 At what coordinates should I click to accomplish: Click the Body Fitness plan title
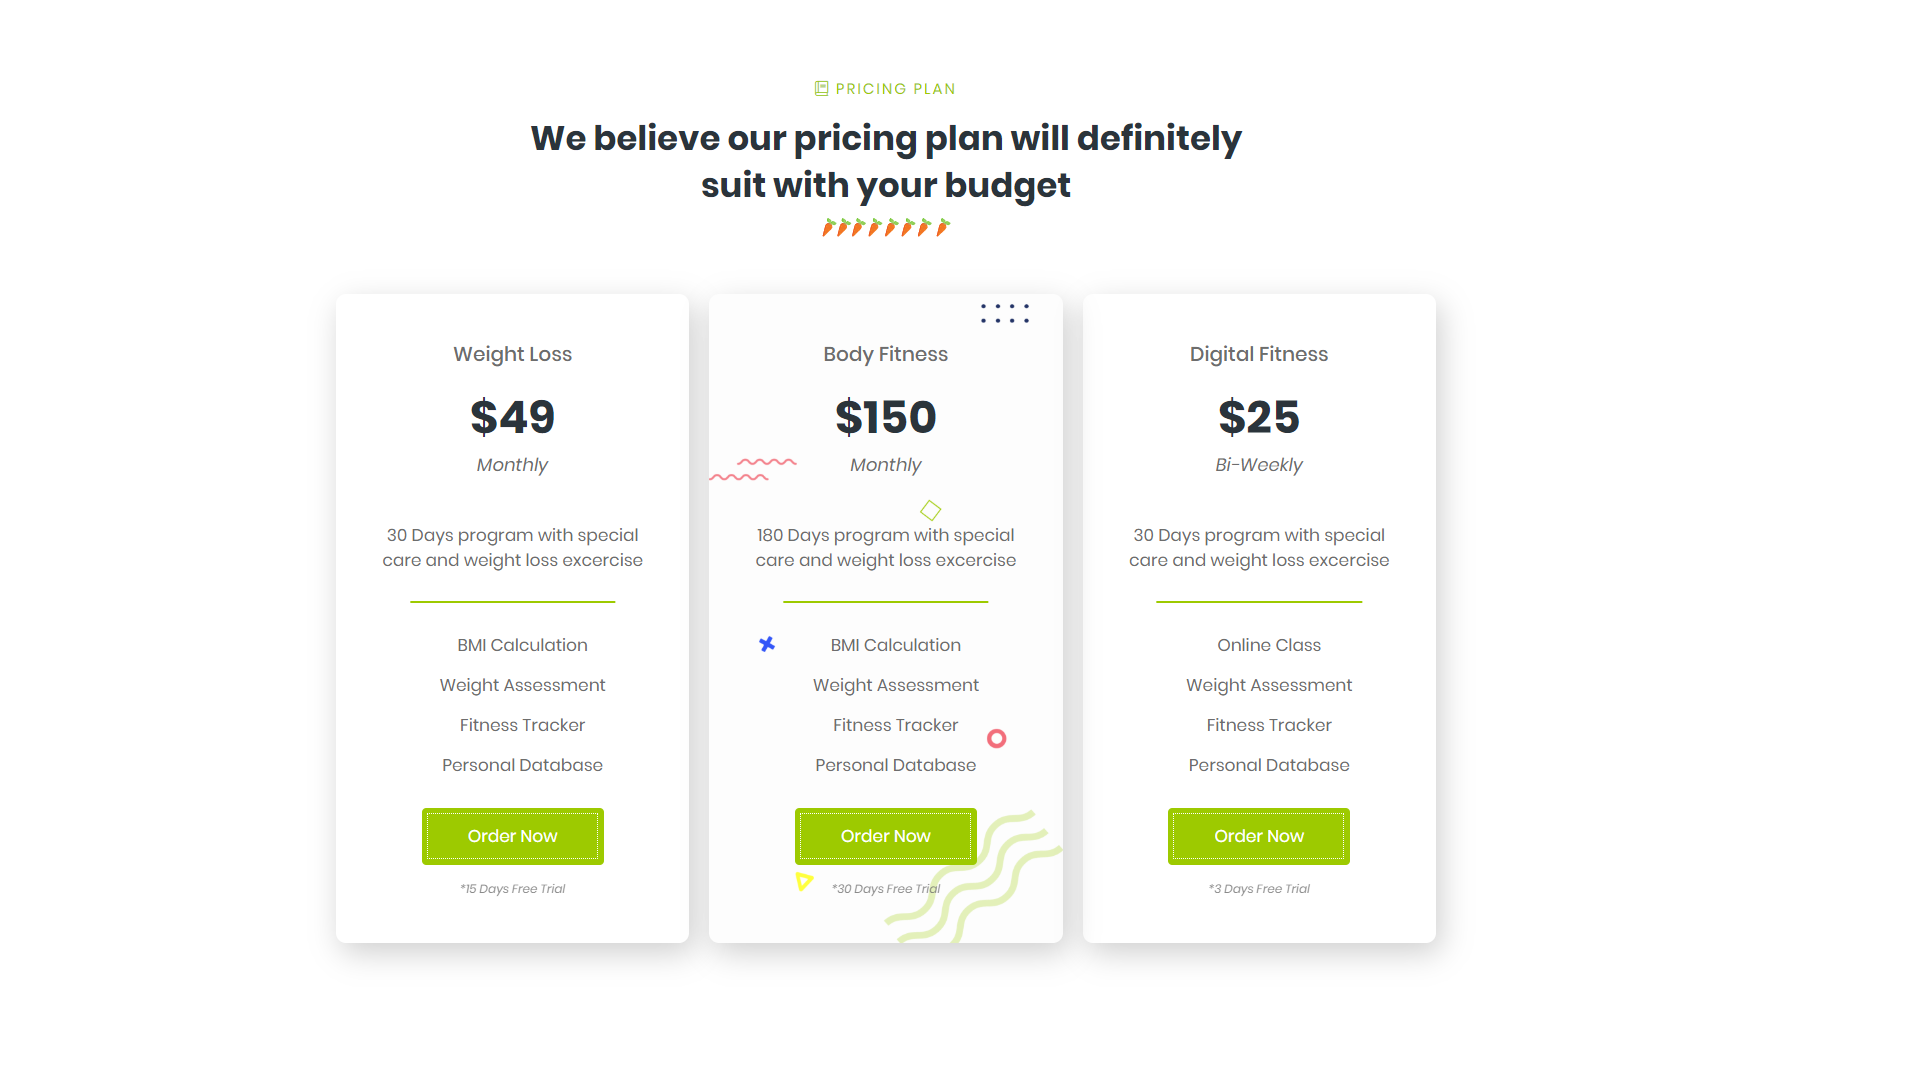point(886,354)
